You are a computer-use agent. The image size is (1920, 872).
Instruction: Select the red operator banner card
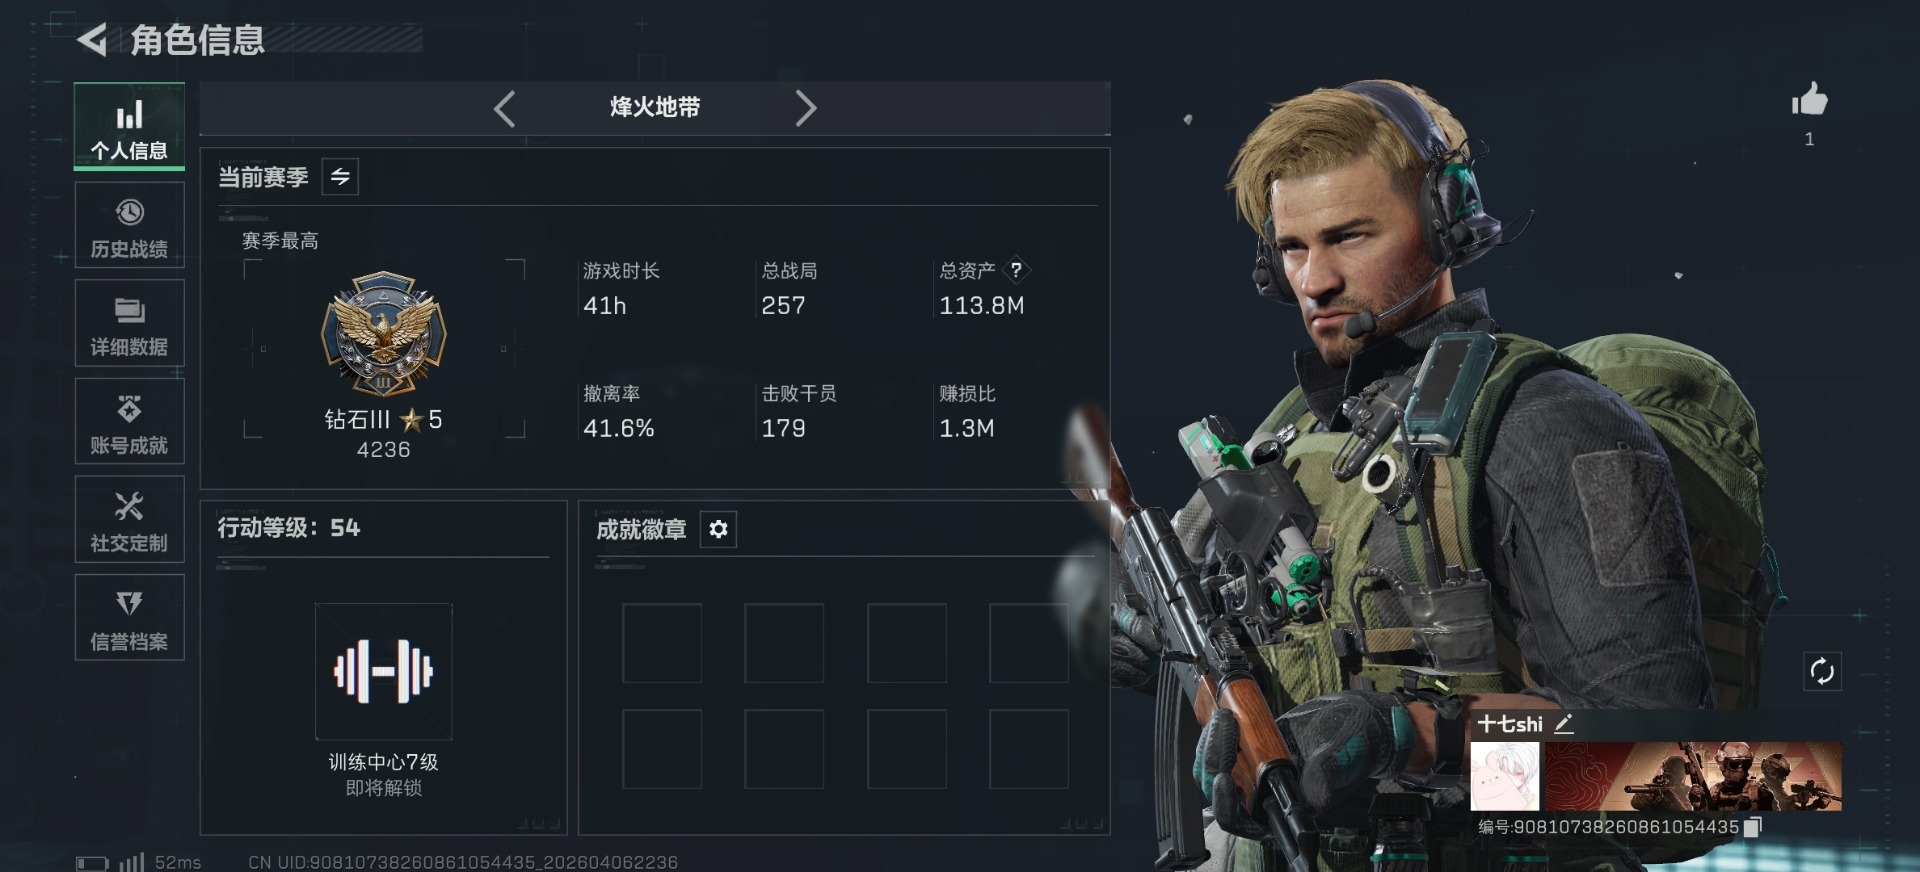[x=1693, y=776]
